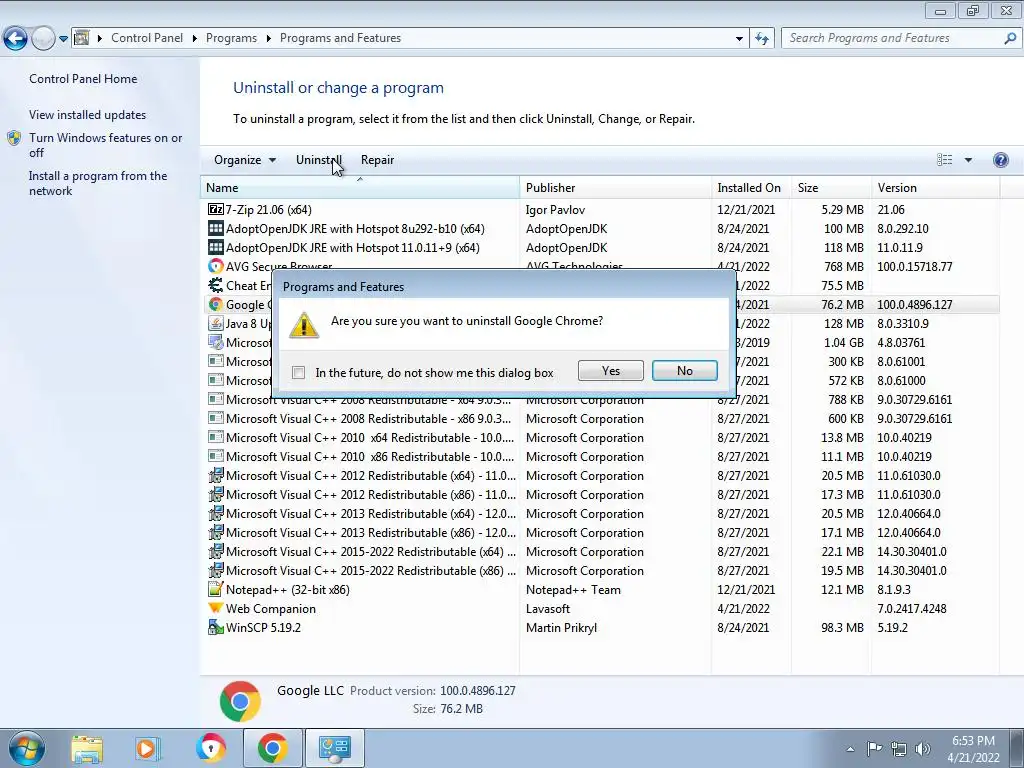Viewport: 1024px width, 768px height.
Task: Click the large Chrome logo in details pane
Action: click(240, 701)
